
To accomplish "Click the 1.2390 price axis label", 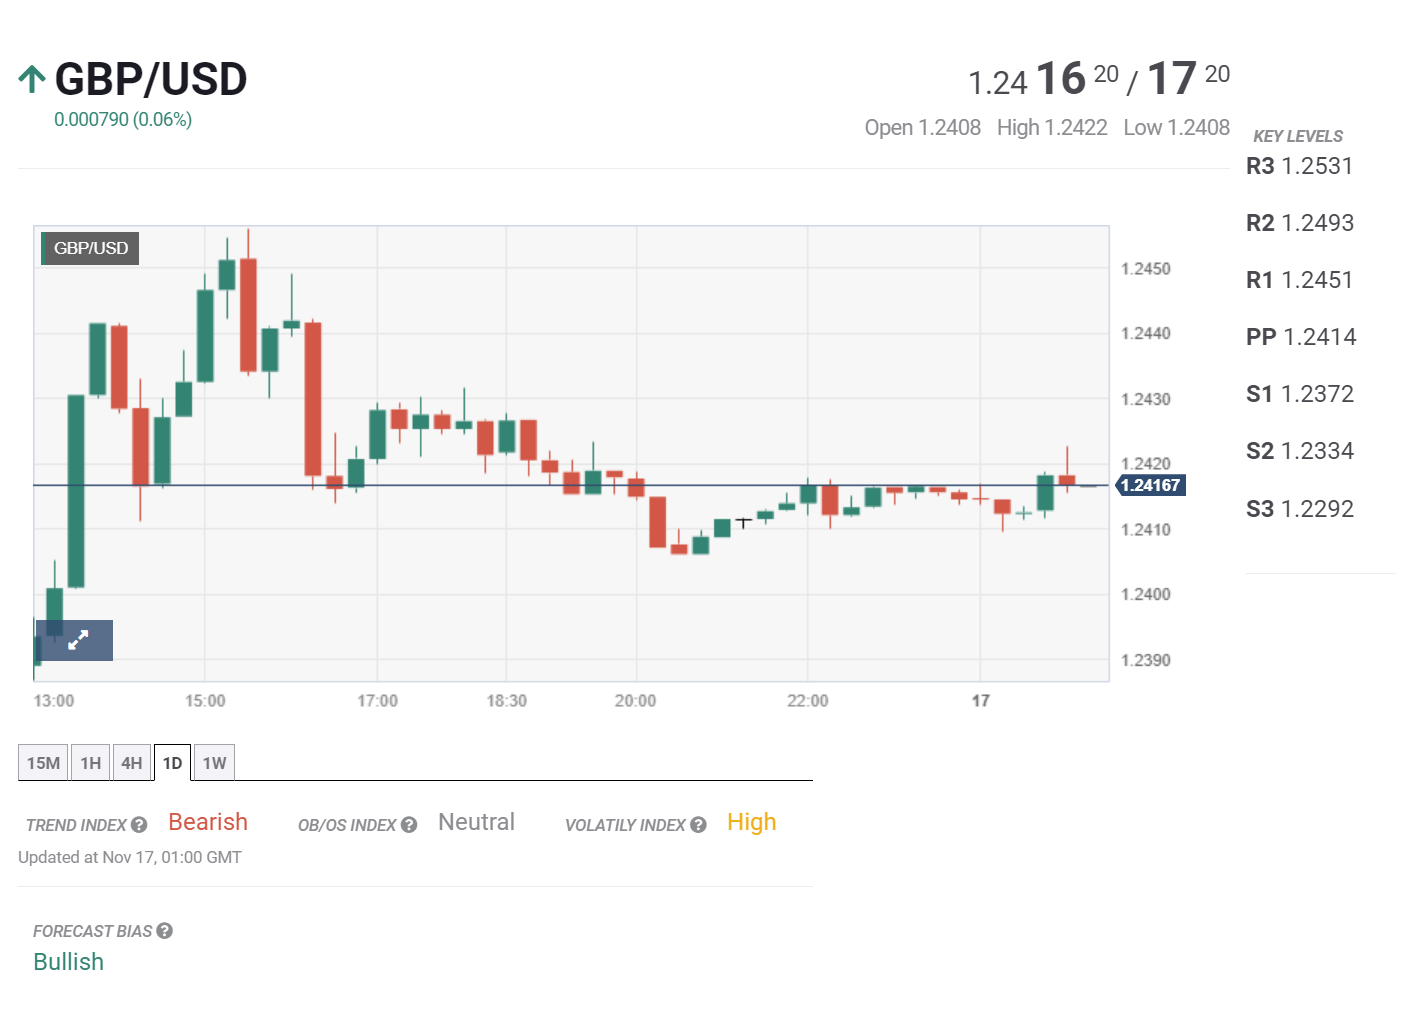I will [x=1145, y=660].
